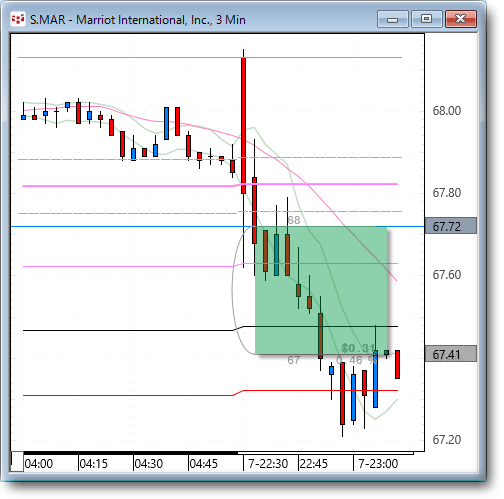
Task: Click the $0.31 profit label
Action: point(358,348)
